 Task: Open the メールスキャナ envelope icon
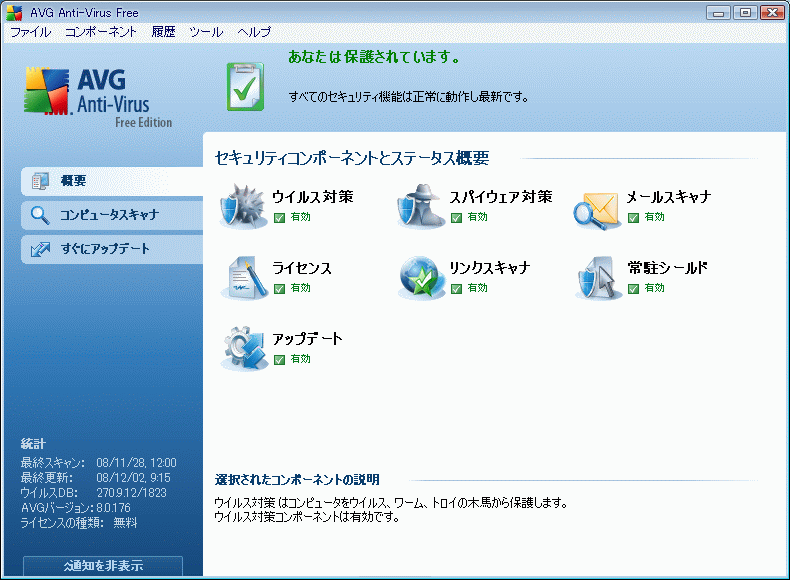tap(598, 210)
